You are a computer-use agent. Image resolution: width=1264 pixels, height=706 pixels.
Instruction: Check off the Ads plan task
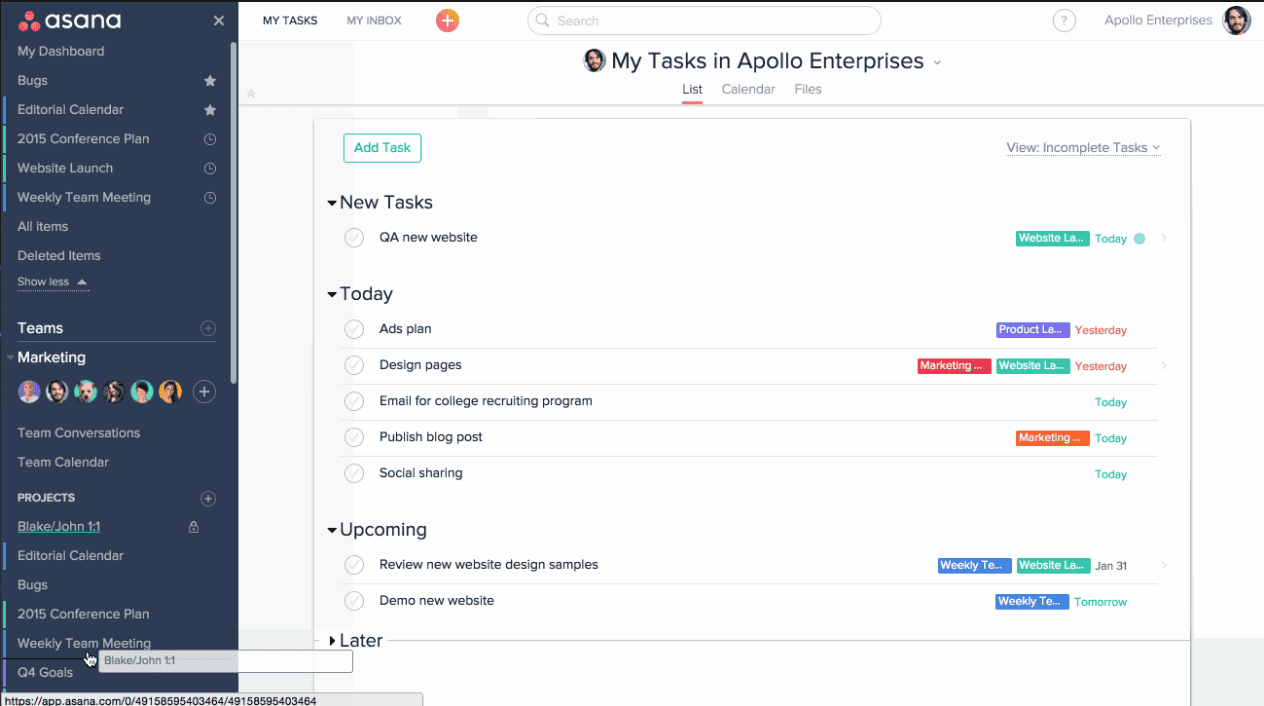coord(354,329)
